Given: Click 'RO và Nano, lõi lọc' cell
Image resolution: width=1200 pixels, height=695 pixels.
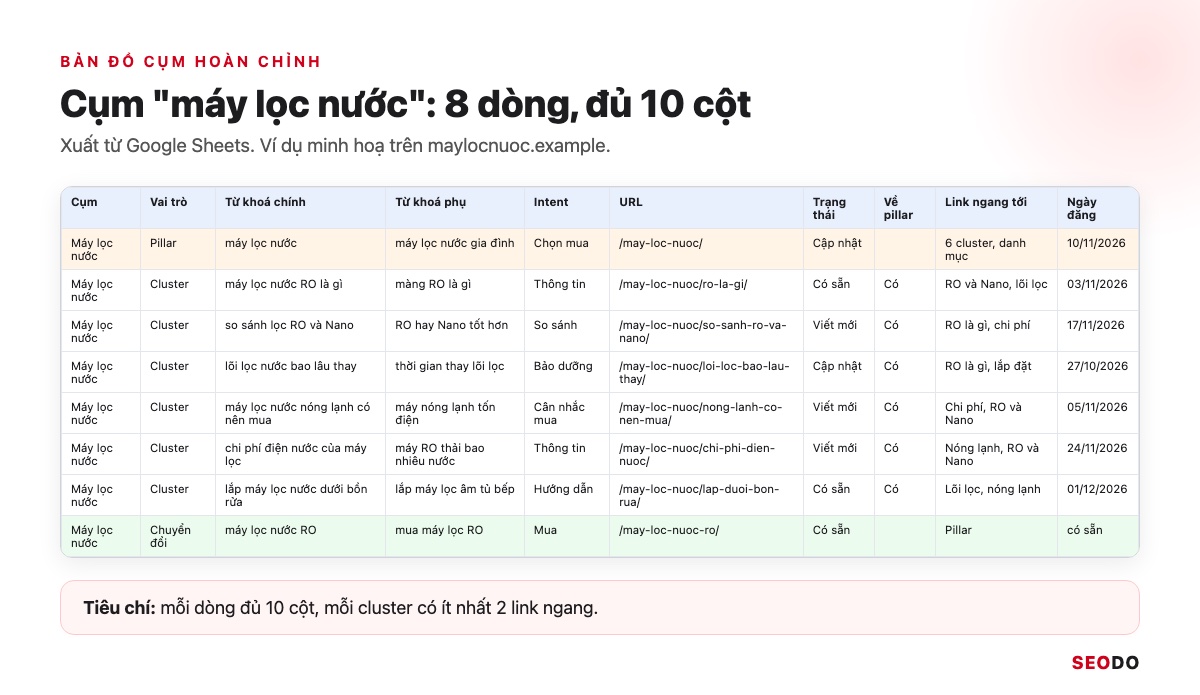Looking at the screenshot, I should [996, 290].
